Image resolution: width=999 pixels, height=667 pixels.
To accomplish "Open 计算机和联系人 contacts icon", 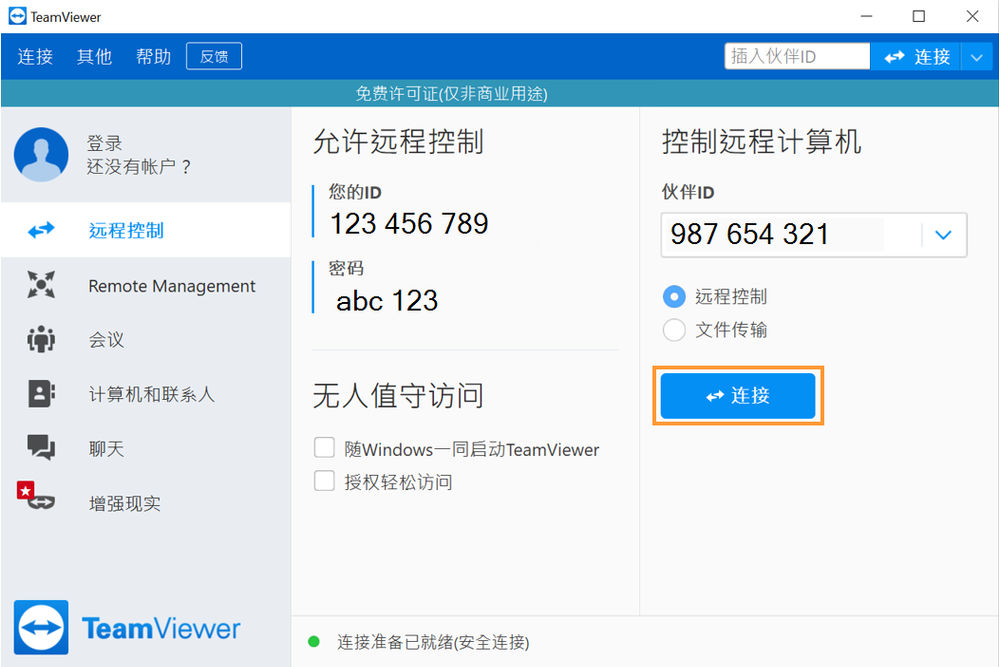I will (x=41, y=394).
